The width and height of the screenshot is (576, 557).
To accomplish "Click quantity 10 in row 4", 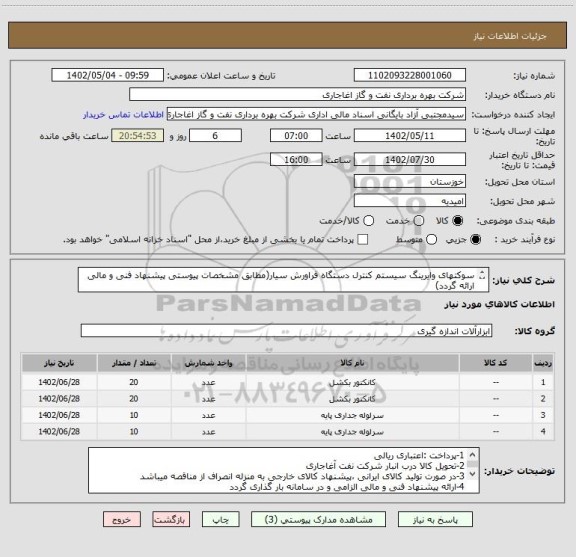I will (134, 432).
